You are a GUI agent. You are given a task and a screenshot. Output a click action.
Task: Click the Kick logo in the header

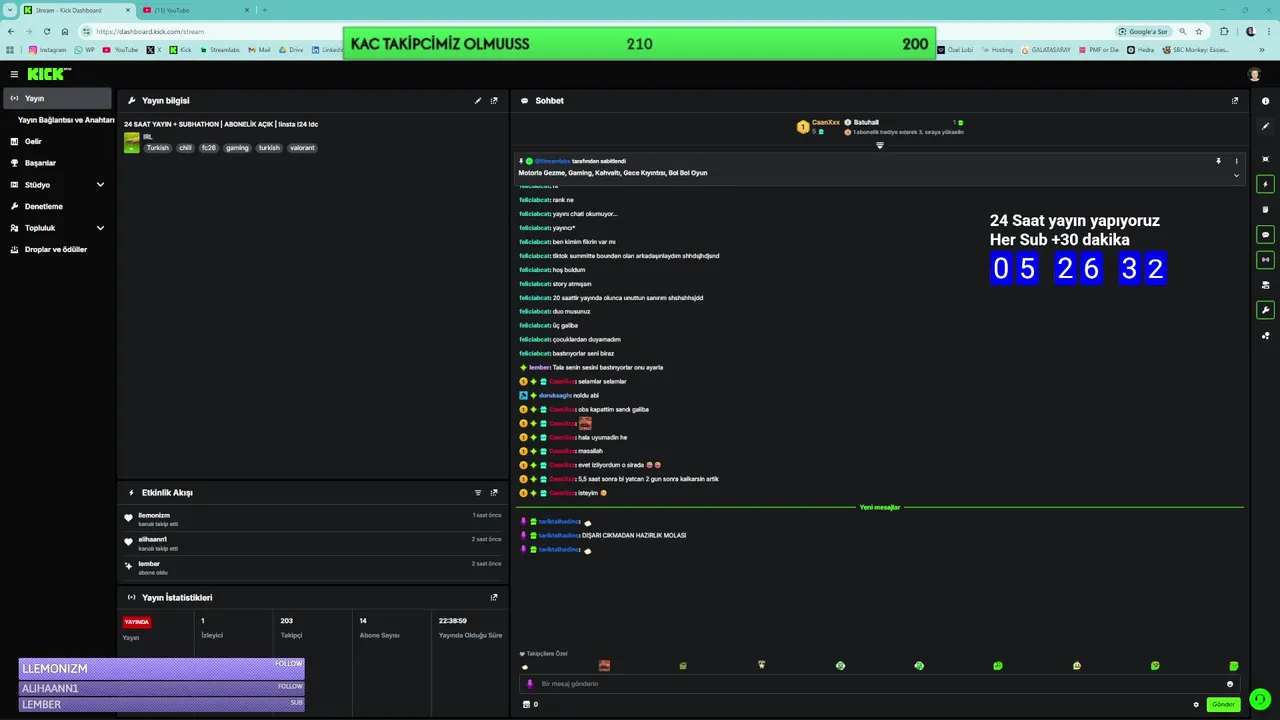pos(48,74)
